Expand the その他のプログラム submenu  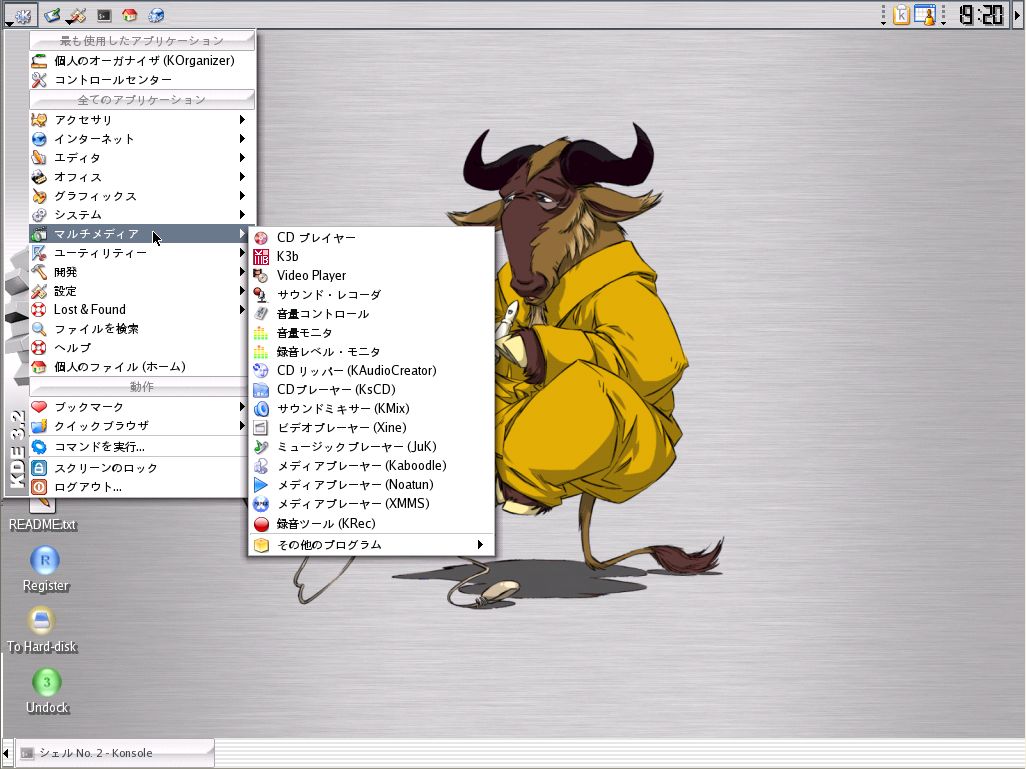pos(371,545)
